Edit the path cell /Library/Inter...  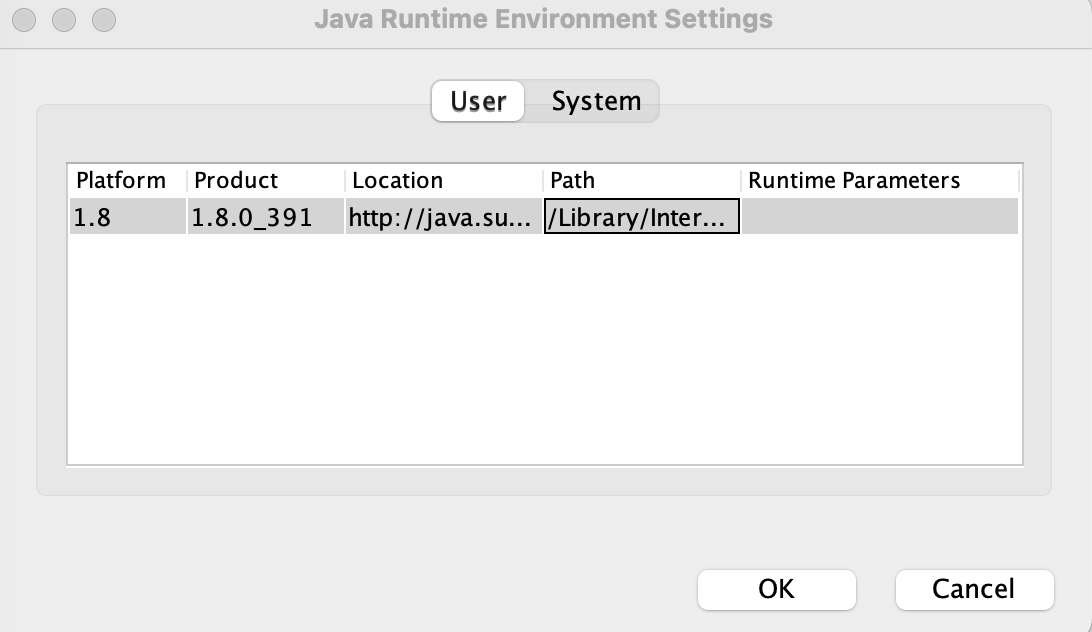click(x=641, y=217)
